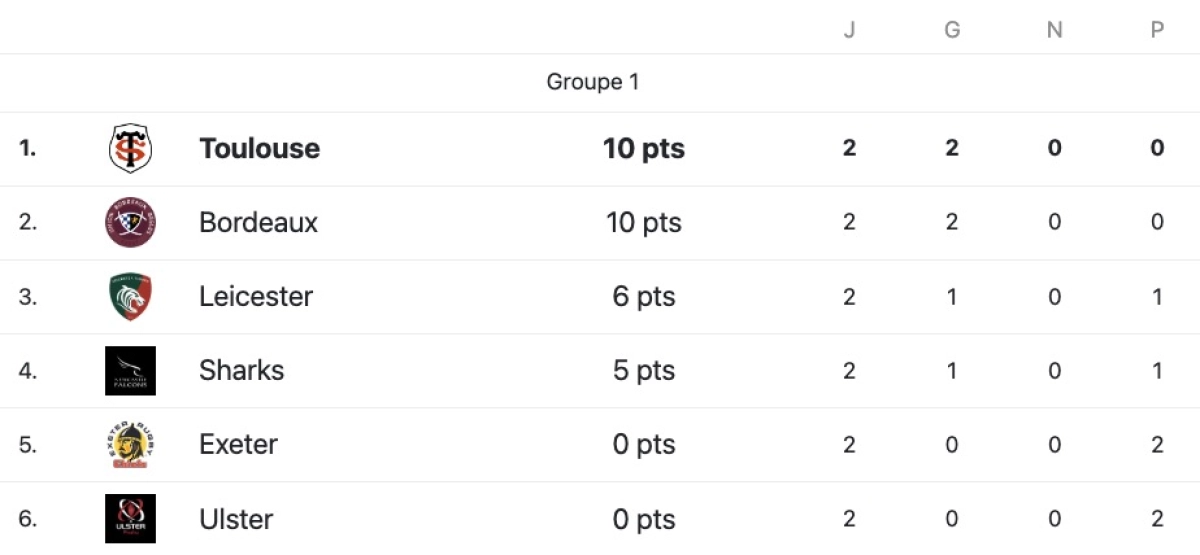
Task: Click the black Falcons logo beside Sharks
Action: click(130, 370)
